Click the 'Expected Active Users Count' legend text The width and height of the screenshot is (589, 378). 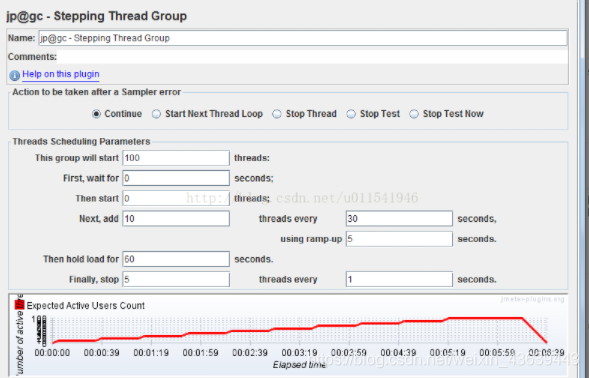[86, 305]
